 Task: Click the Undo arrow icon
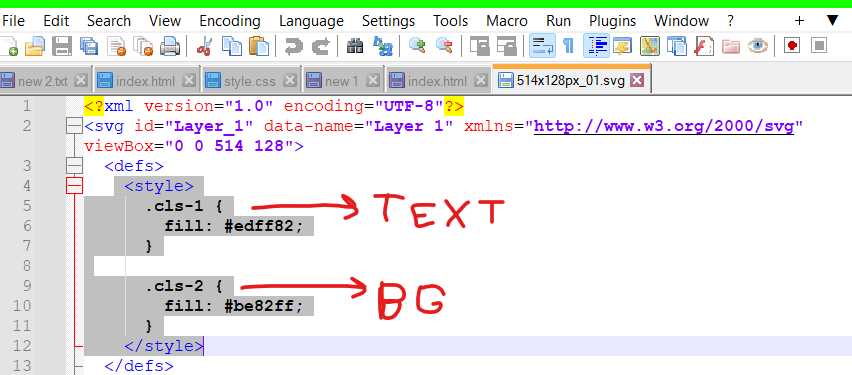click(294, 46)
